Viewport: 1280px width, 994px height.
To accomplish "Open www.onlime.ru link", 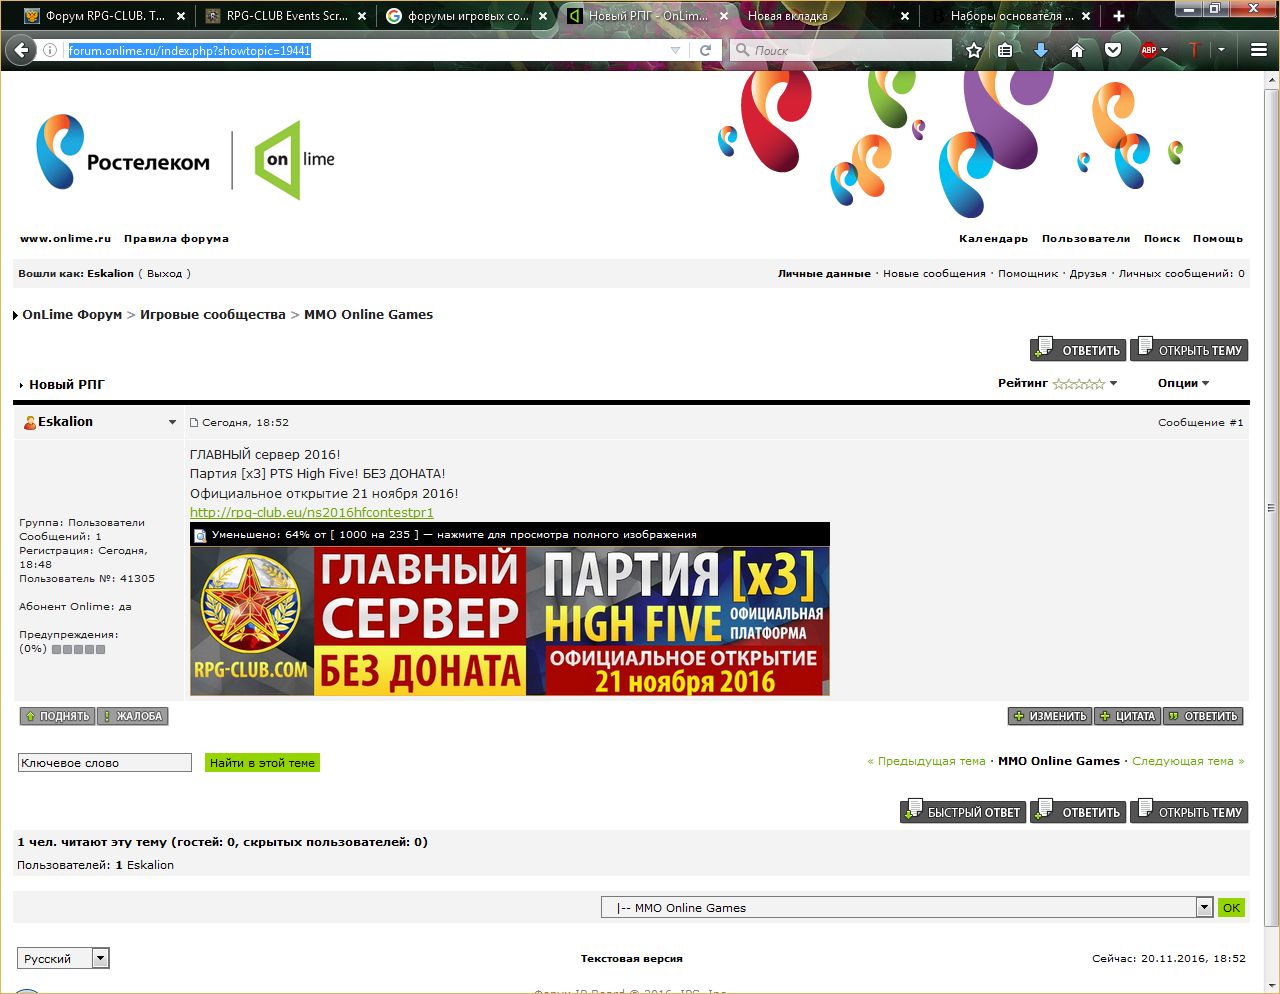I will [x=65, y=238].
